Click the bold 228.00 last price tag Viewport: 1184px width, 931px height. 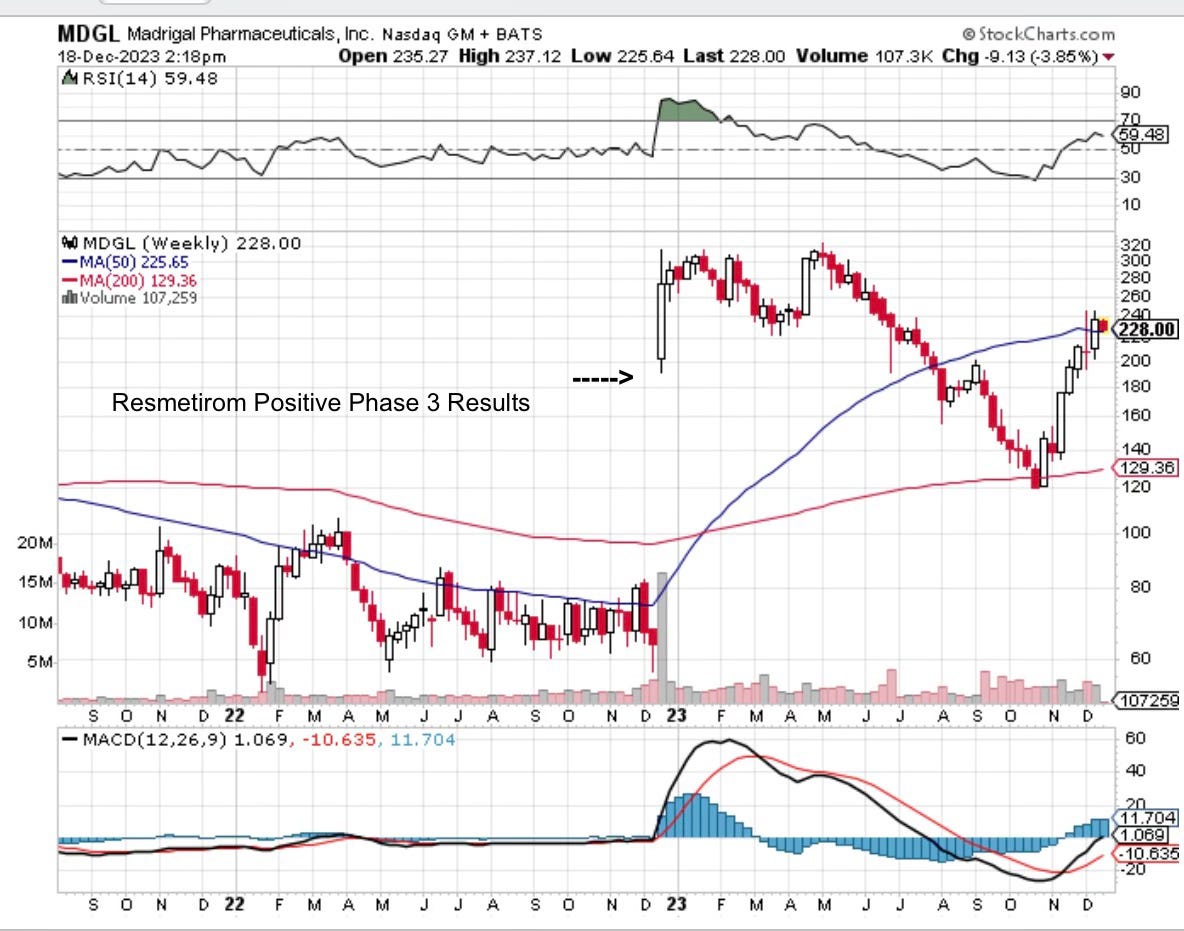1145,329
